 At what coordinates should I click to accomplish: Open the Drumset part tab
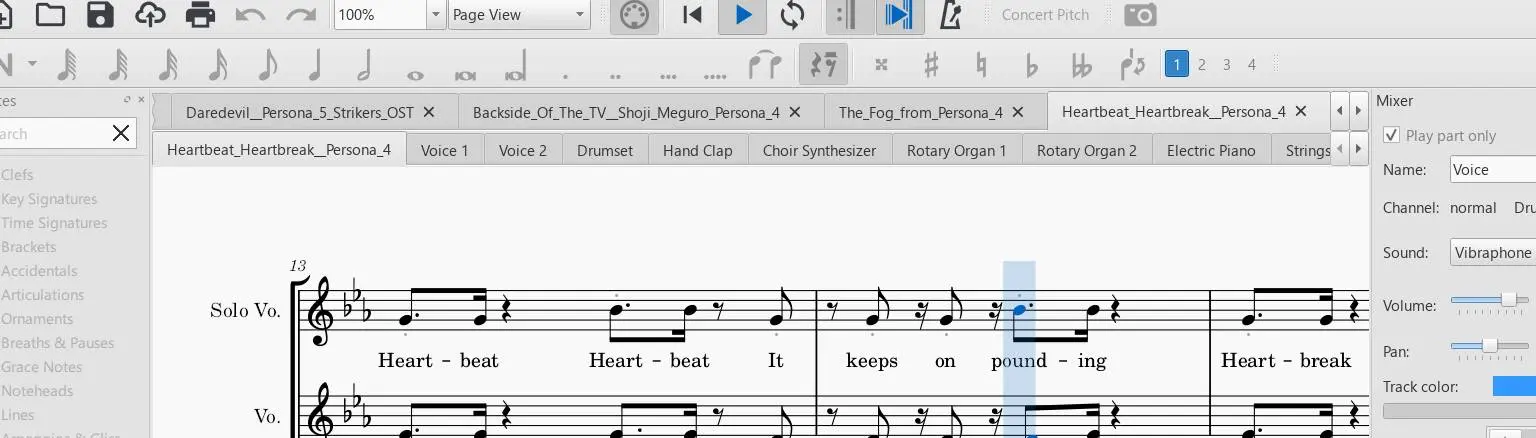pyautogui.click(x=605, y=150)
